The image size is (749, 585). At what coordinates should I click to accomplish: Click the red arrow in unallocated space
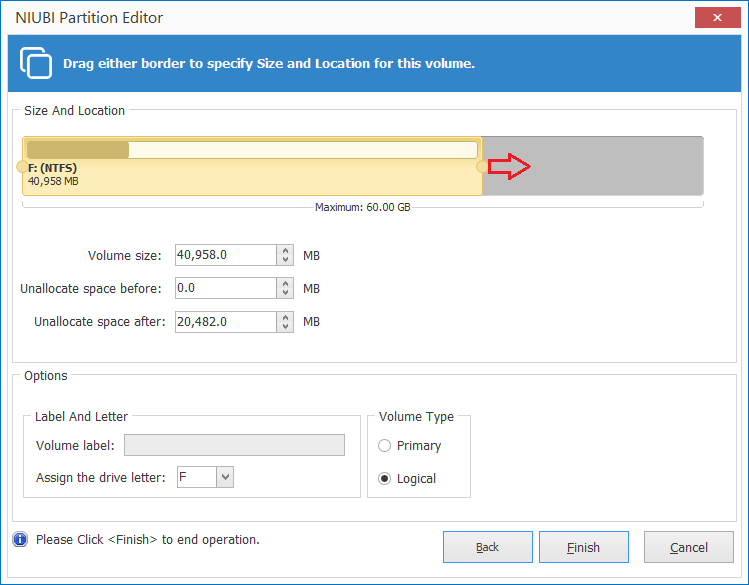[509, 166]
